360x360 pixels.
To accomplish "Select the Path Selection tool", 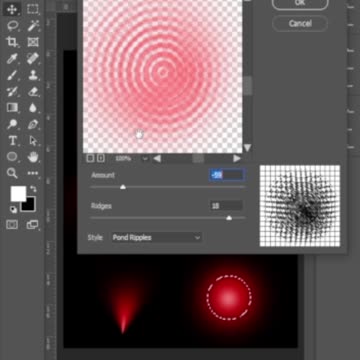I will 33,141.
